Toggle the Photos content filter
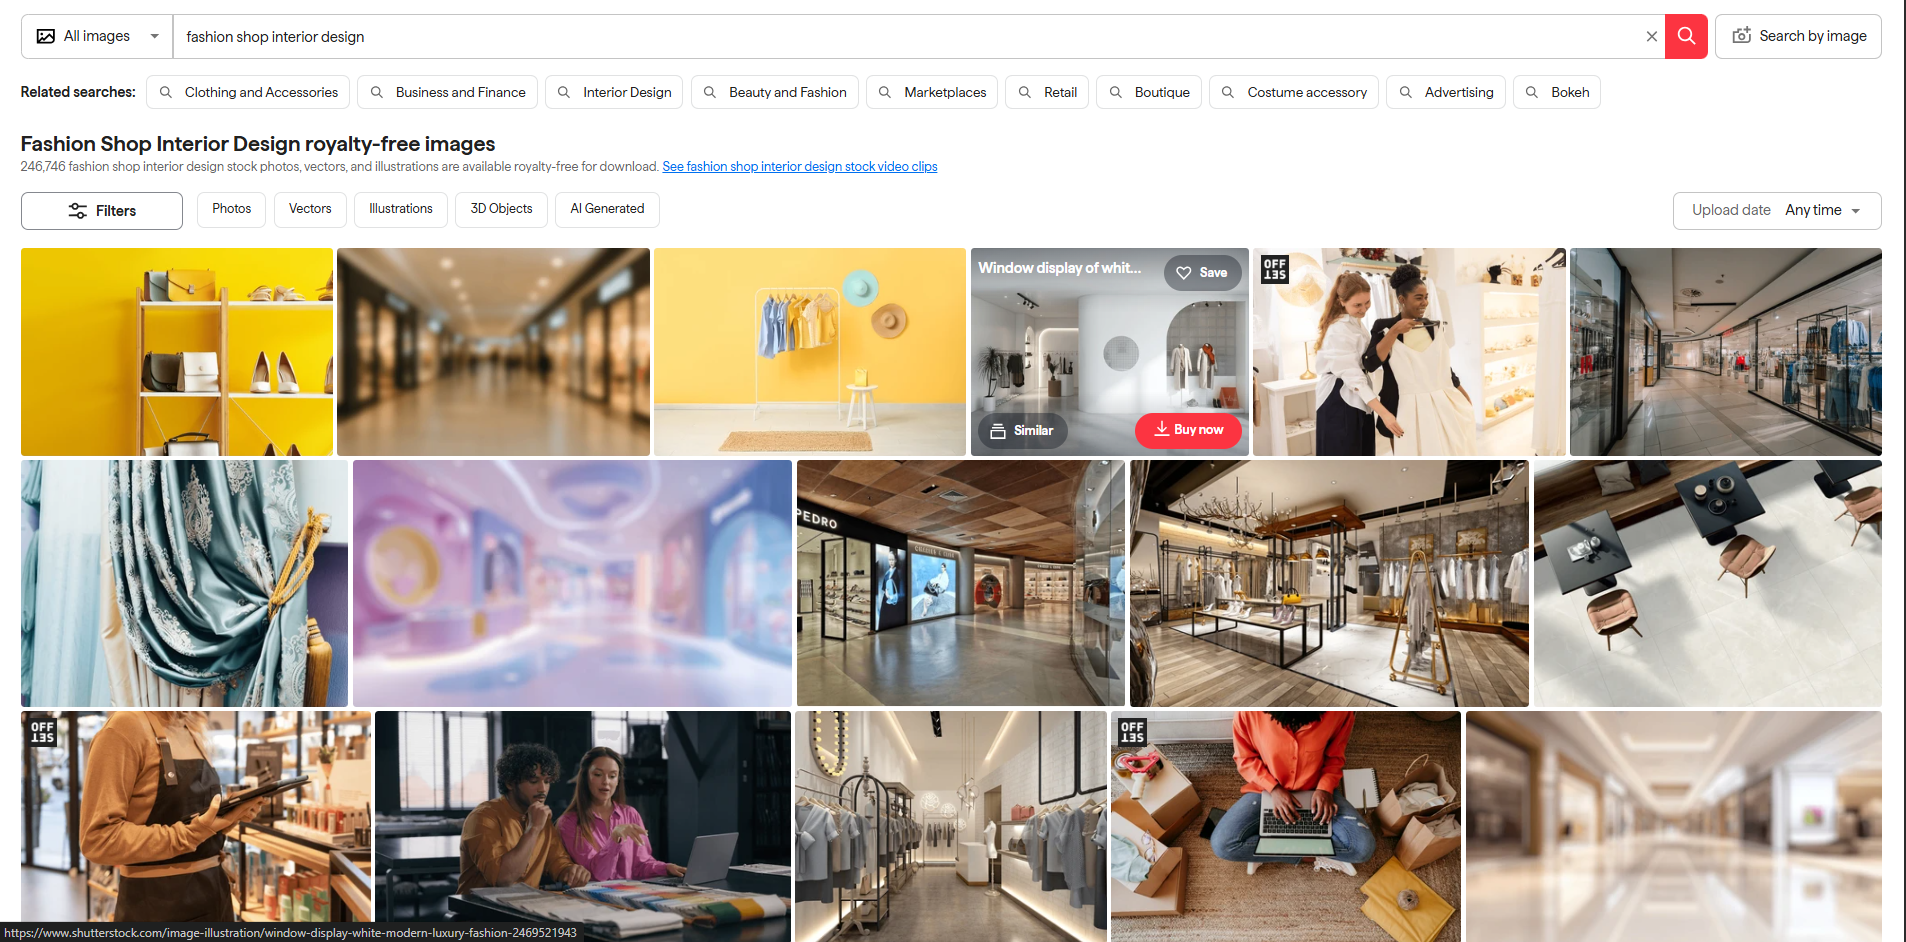The image size is (1906, 942). coord(231,209)
